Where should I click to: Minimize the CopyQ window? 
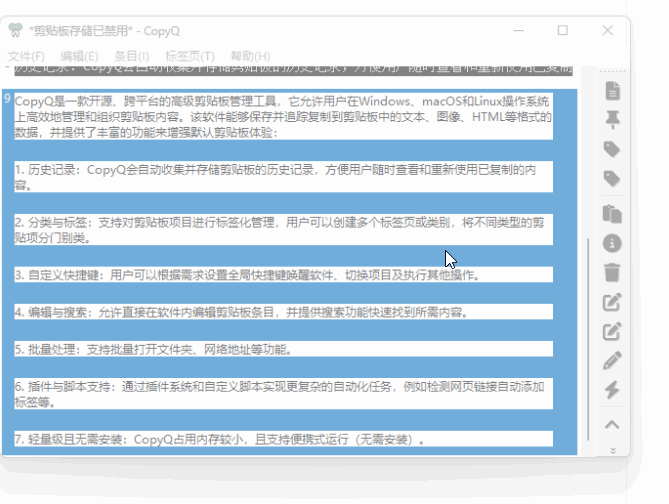pos(519,31)
